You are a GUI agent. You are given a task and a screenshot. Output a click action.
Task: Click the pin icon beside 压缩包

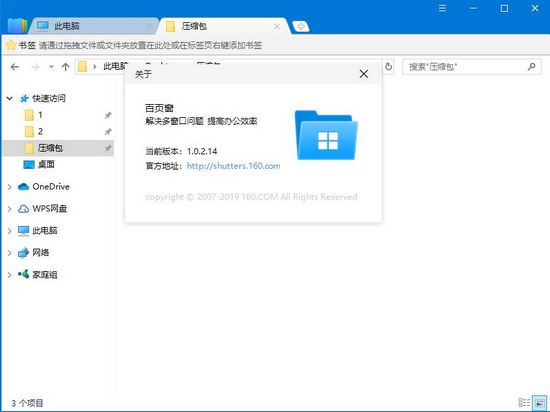[108, 148]
